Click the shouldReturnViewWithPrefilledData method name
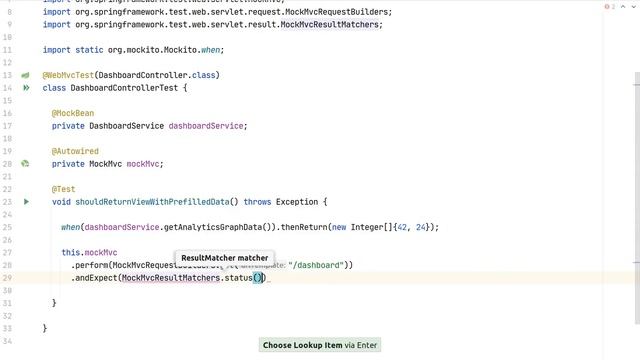 (152, 202)
